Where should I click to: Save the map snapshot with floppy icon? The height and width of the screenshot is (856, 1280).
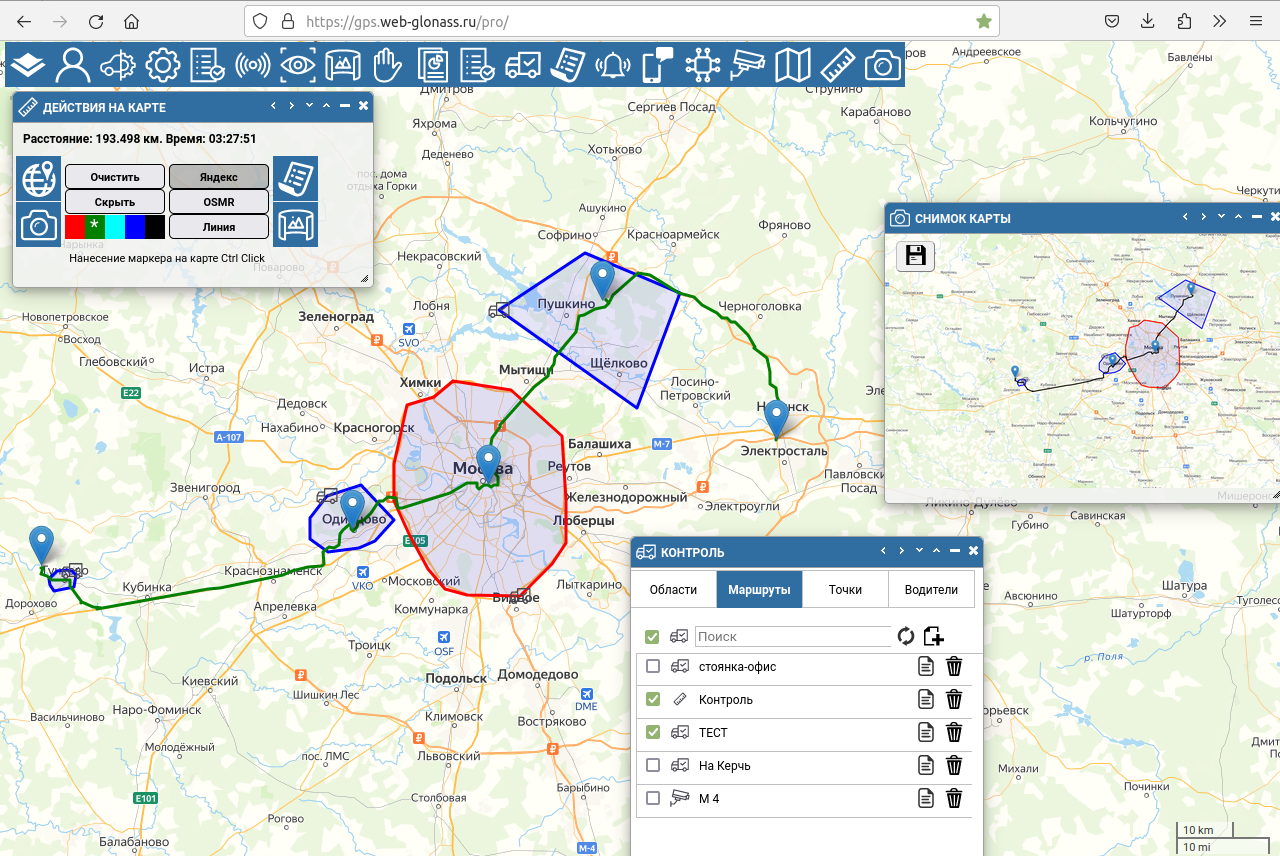click(x=915, y=256)
